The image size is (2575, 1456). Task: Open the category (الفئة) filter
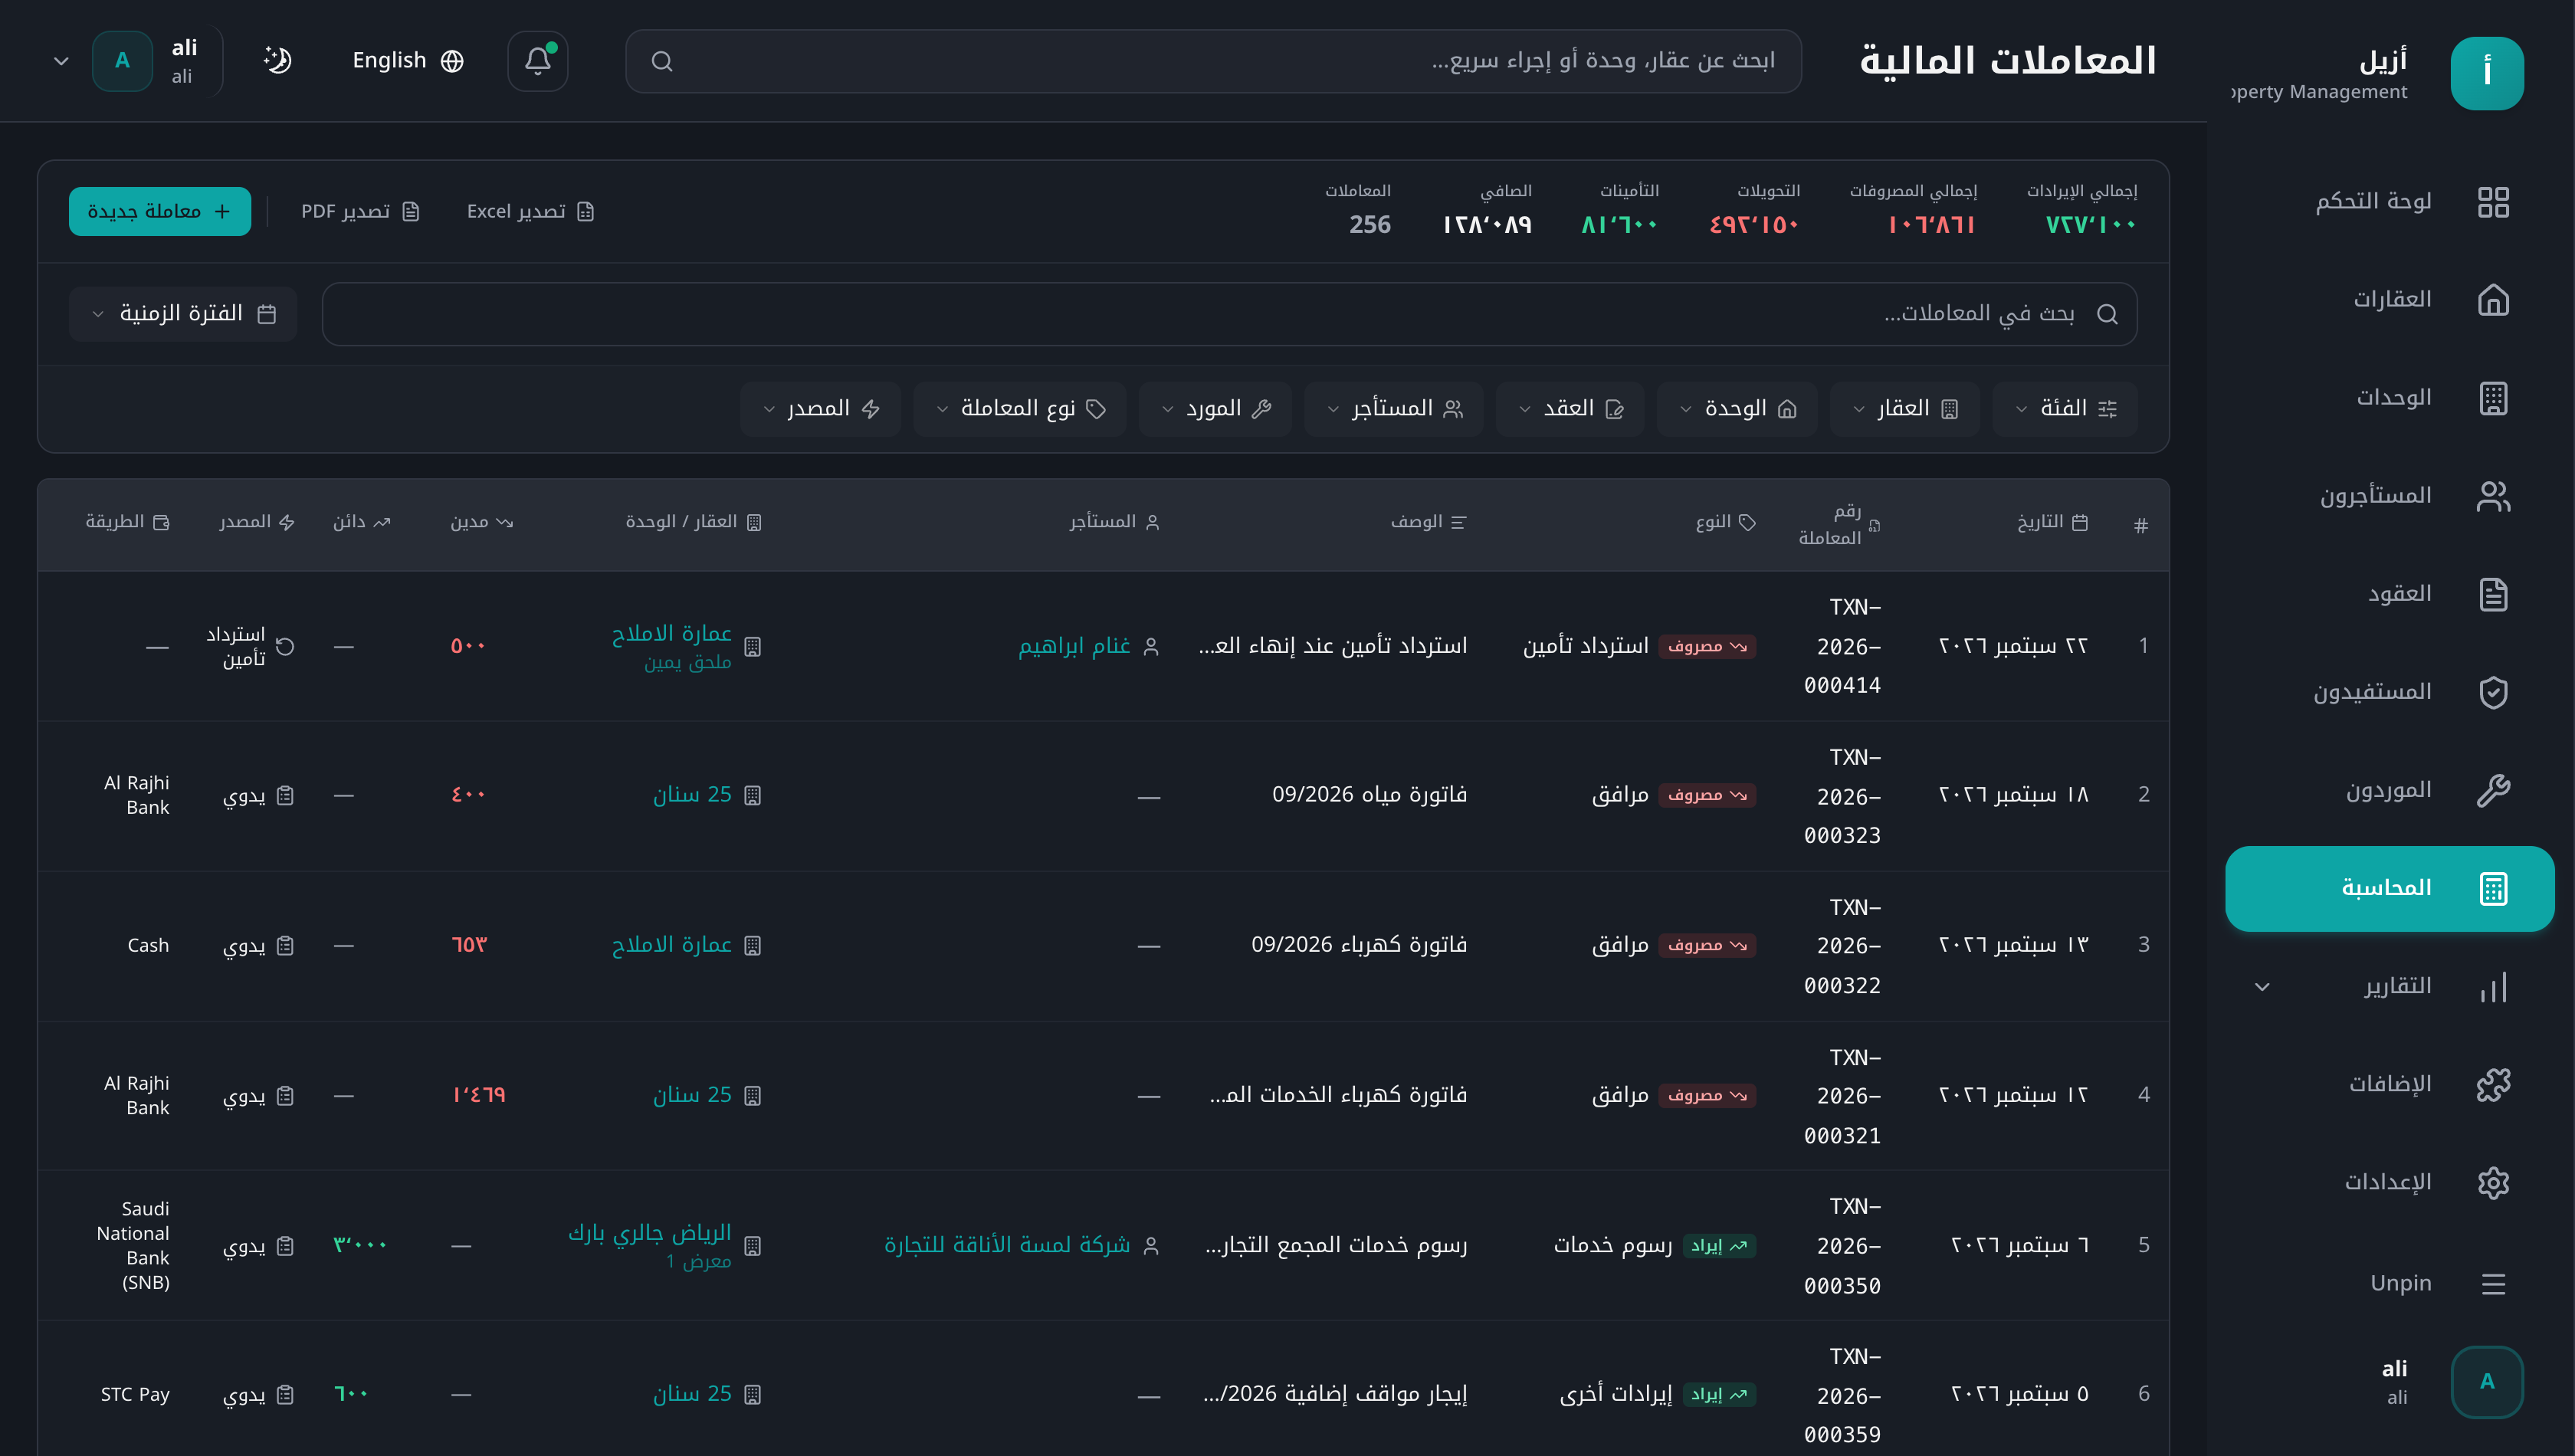(2065, 408)
